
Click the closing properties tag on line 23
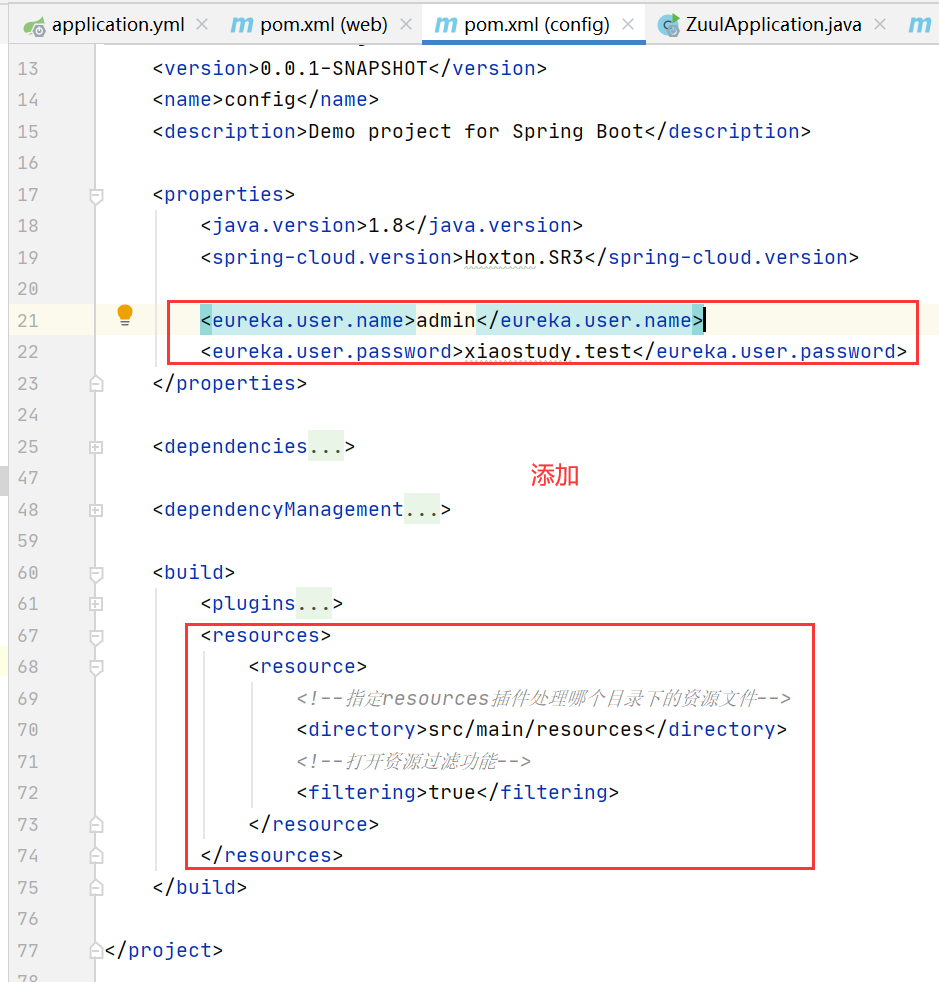coord(230,383)
